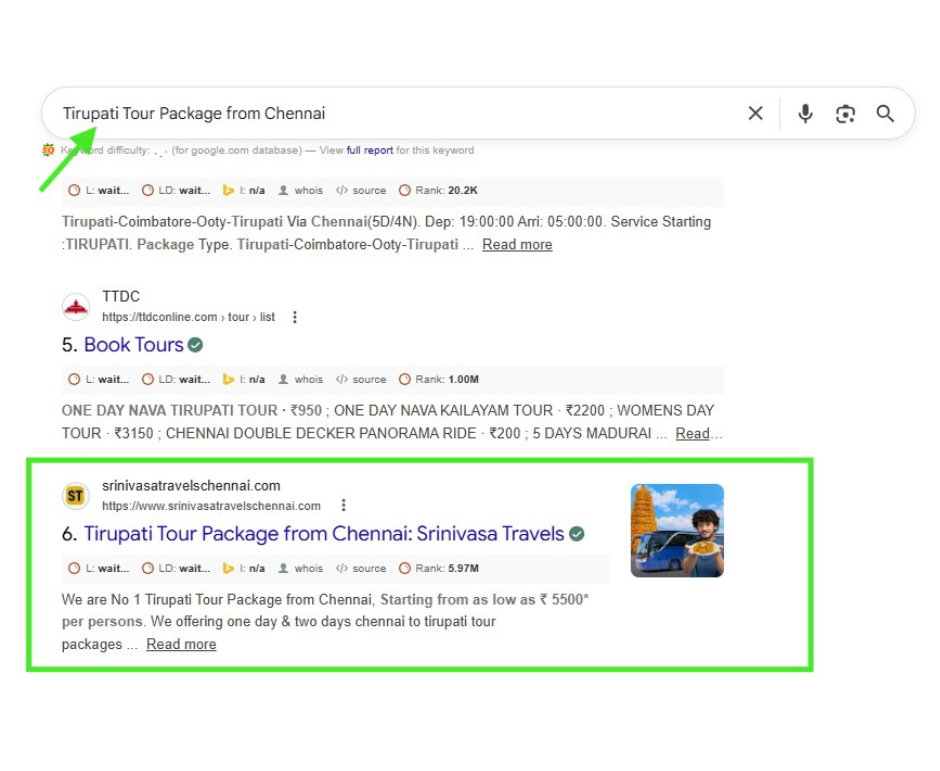Click Bing index icon in Srinivasa Travels bar
The width and height of the screenshot is (940, 771).
coord(228,568)
